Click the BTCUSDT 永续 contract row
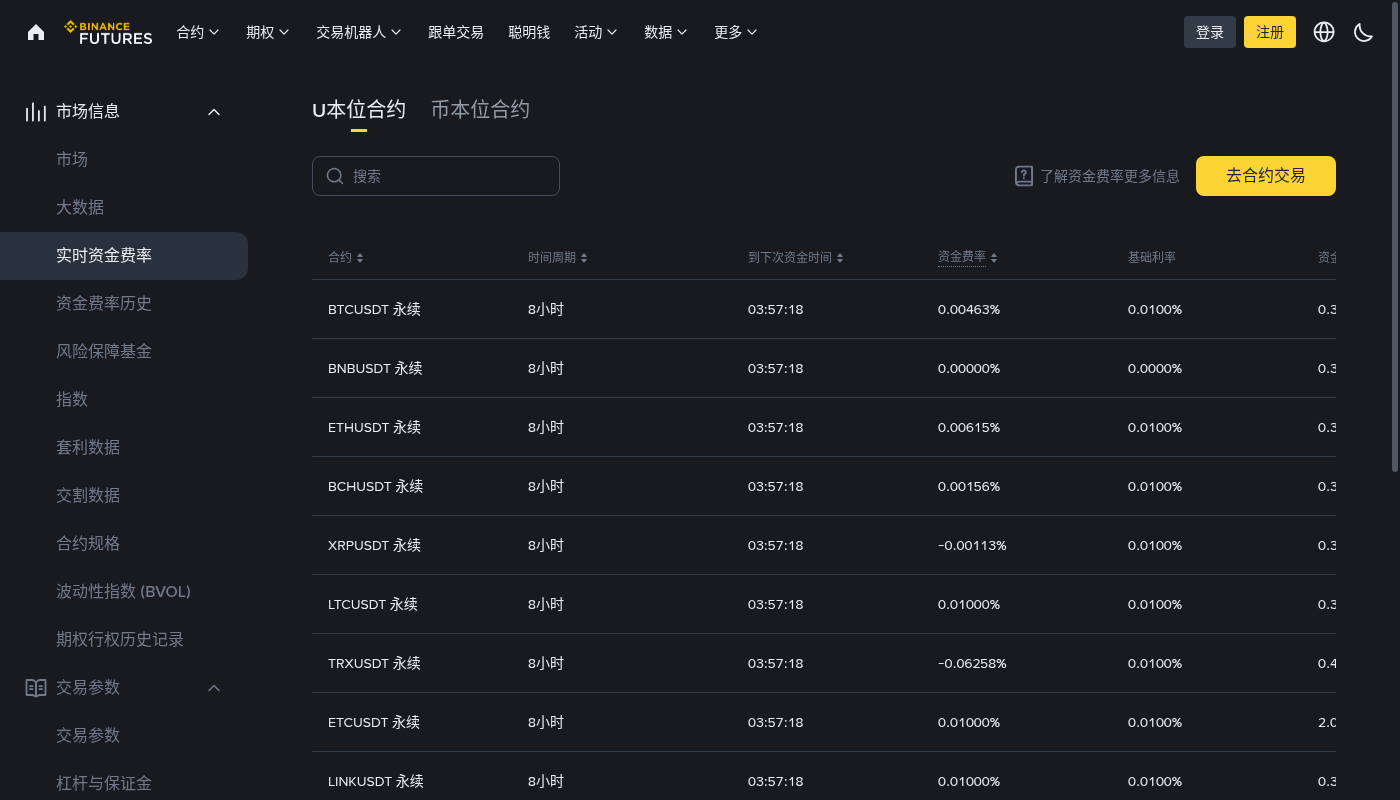The width and height of the screenshot is (1400, 800). tap(824, 309)
